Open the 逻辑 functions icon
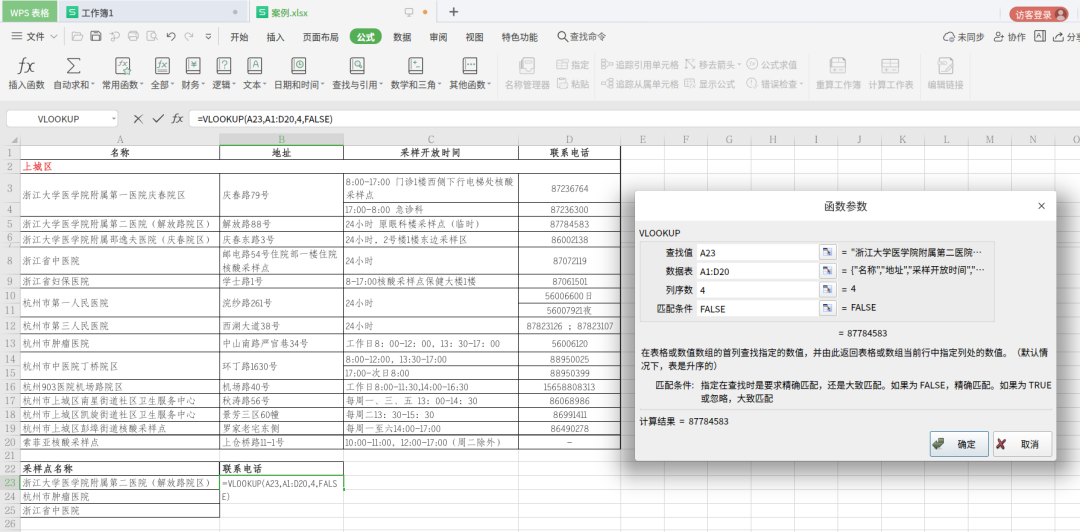The height and width of the screenshot is (532, 1080). [223, 66]
